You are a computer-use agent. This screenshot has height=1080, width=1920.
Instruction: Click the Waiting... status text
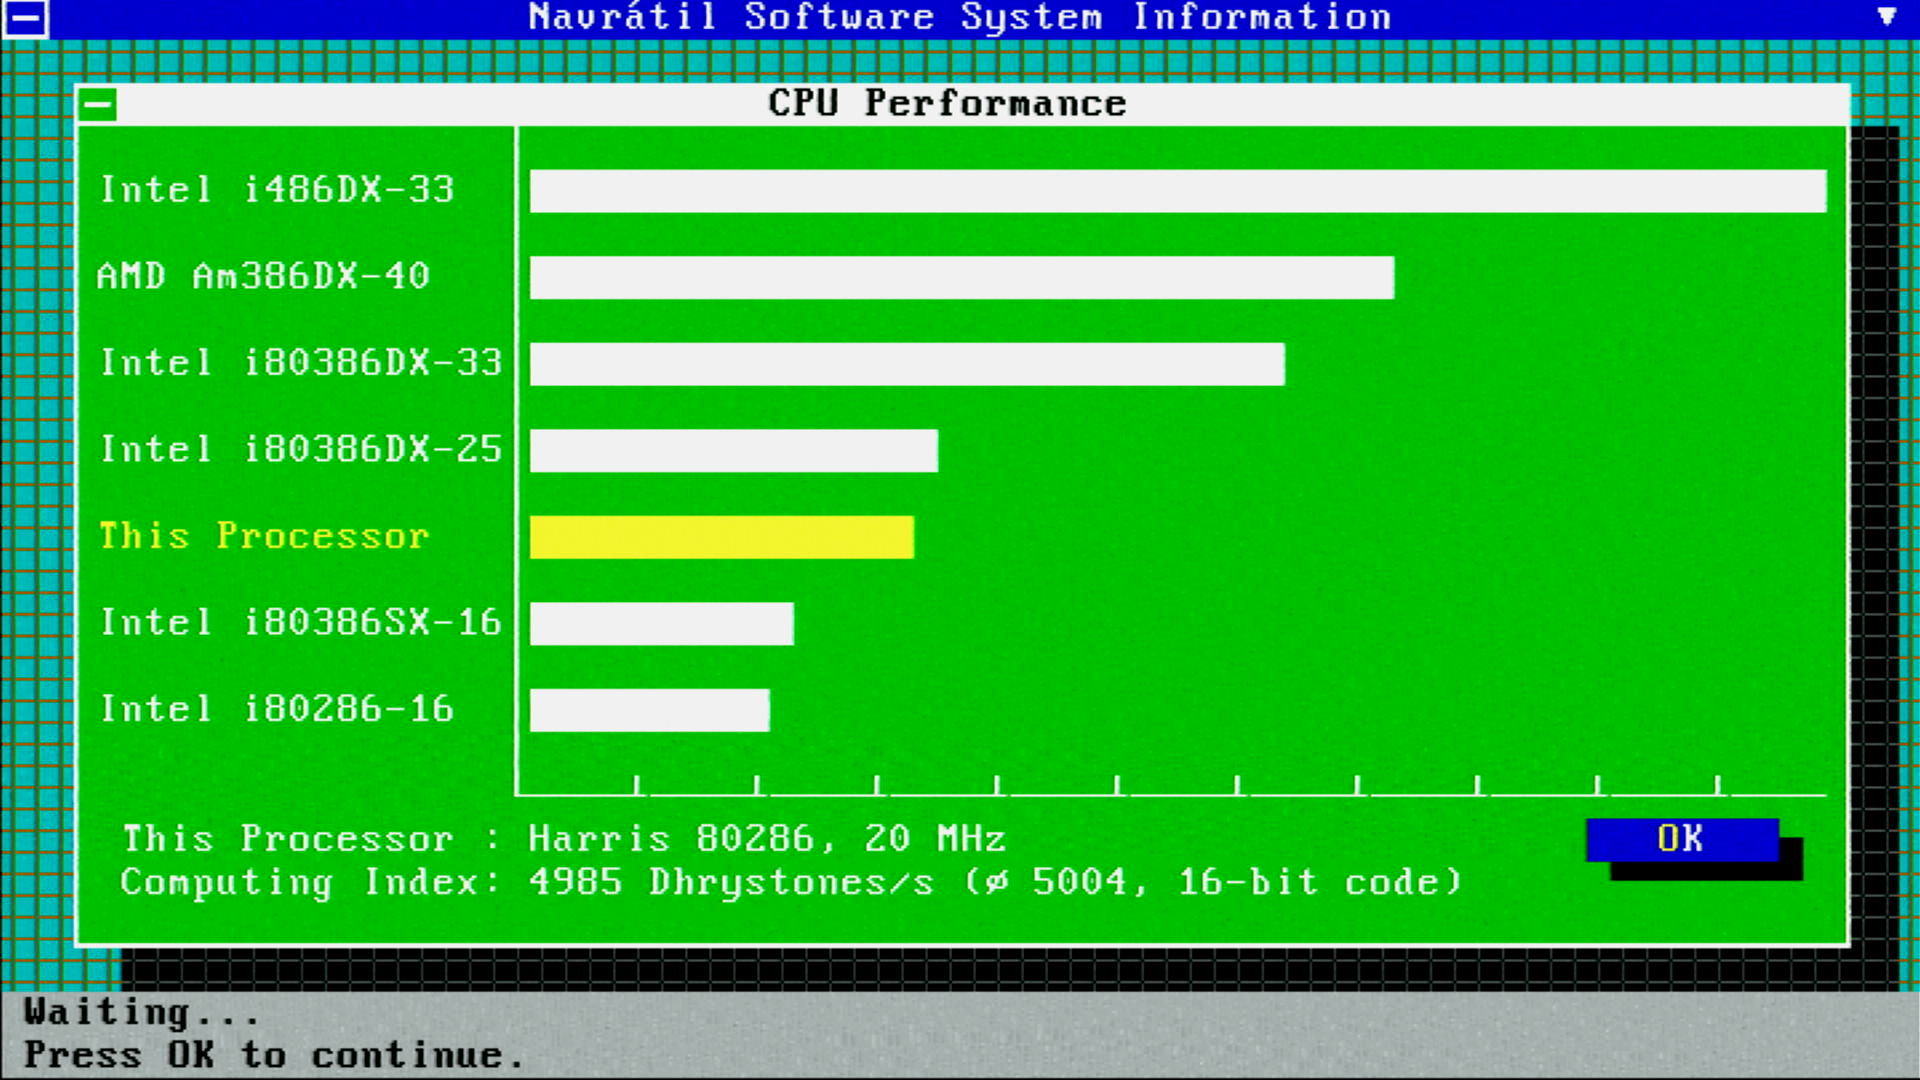point(141,1012)
